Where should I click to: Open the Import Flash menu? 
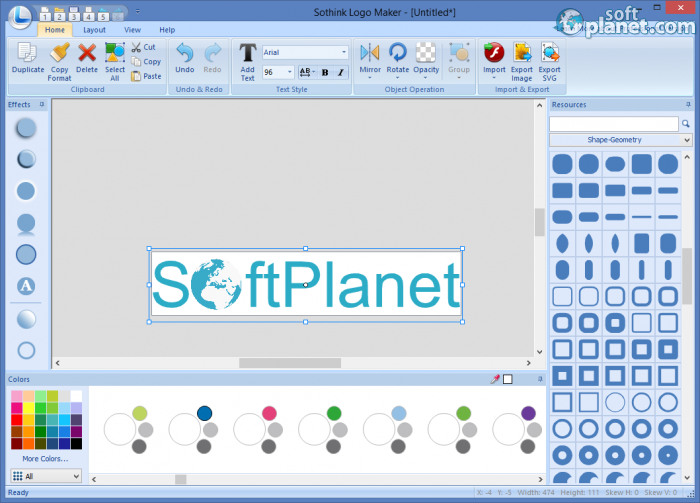494,61
